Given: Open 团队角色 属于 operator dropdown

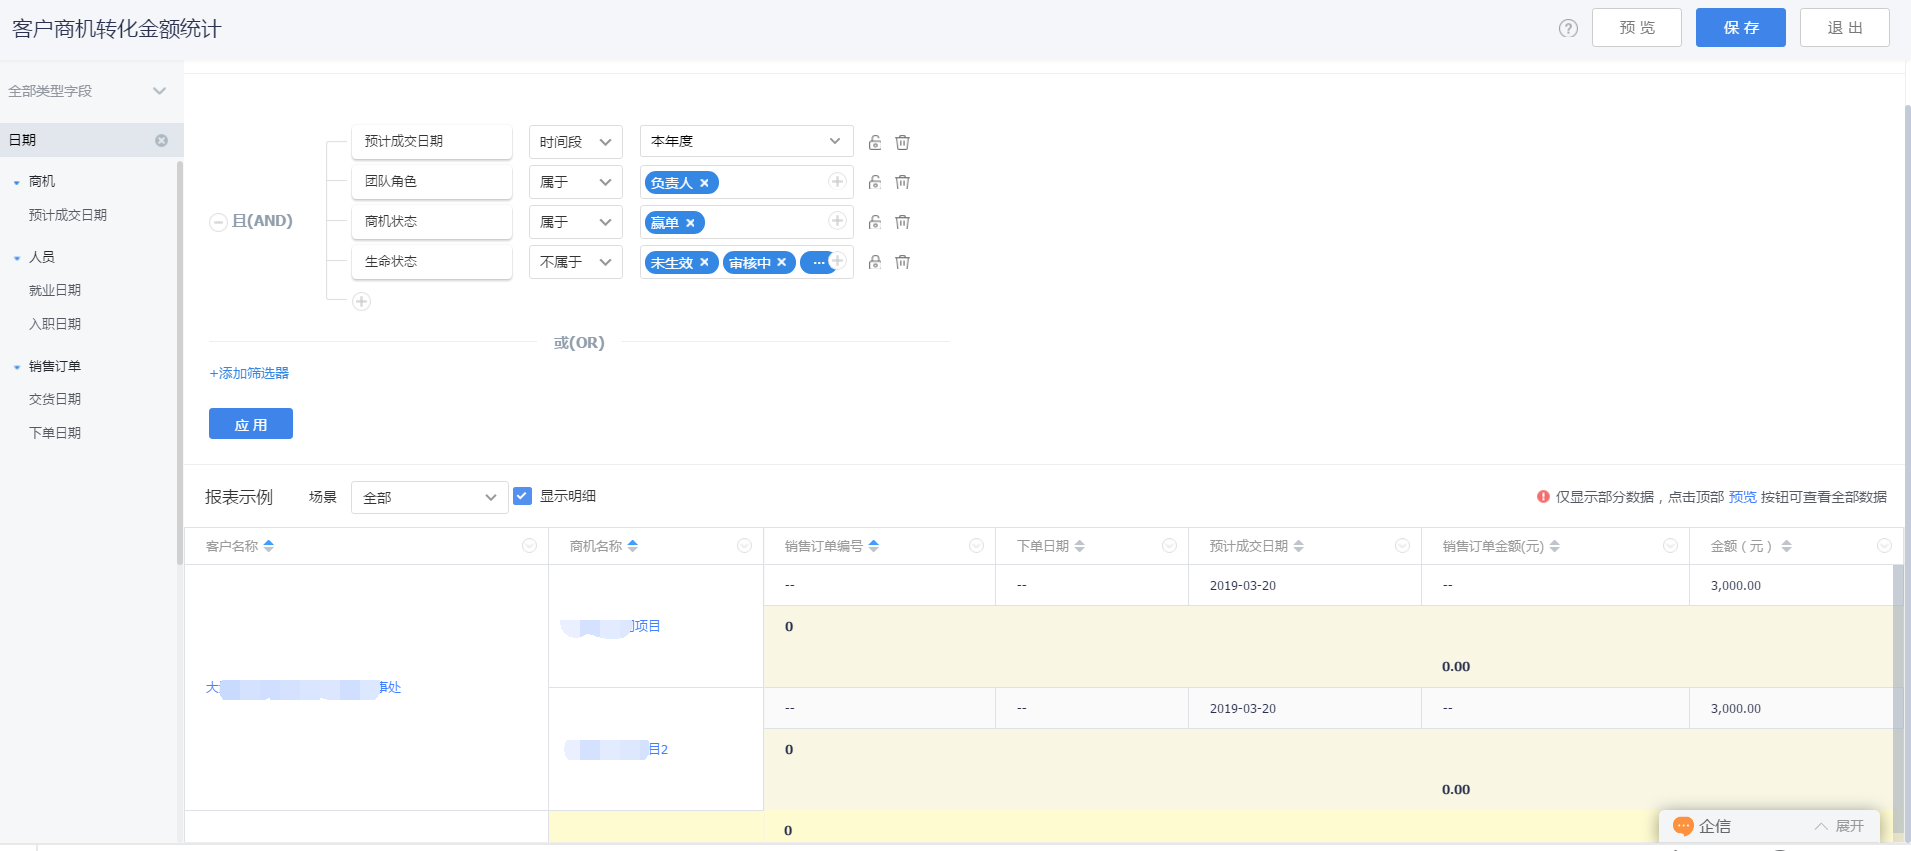Looking at the screenshot, I should (575, 182).
